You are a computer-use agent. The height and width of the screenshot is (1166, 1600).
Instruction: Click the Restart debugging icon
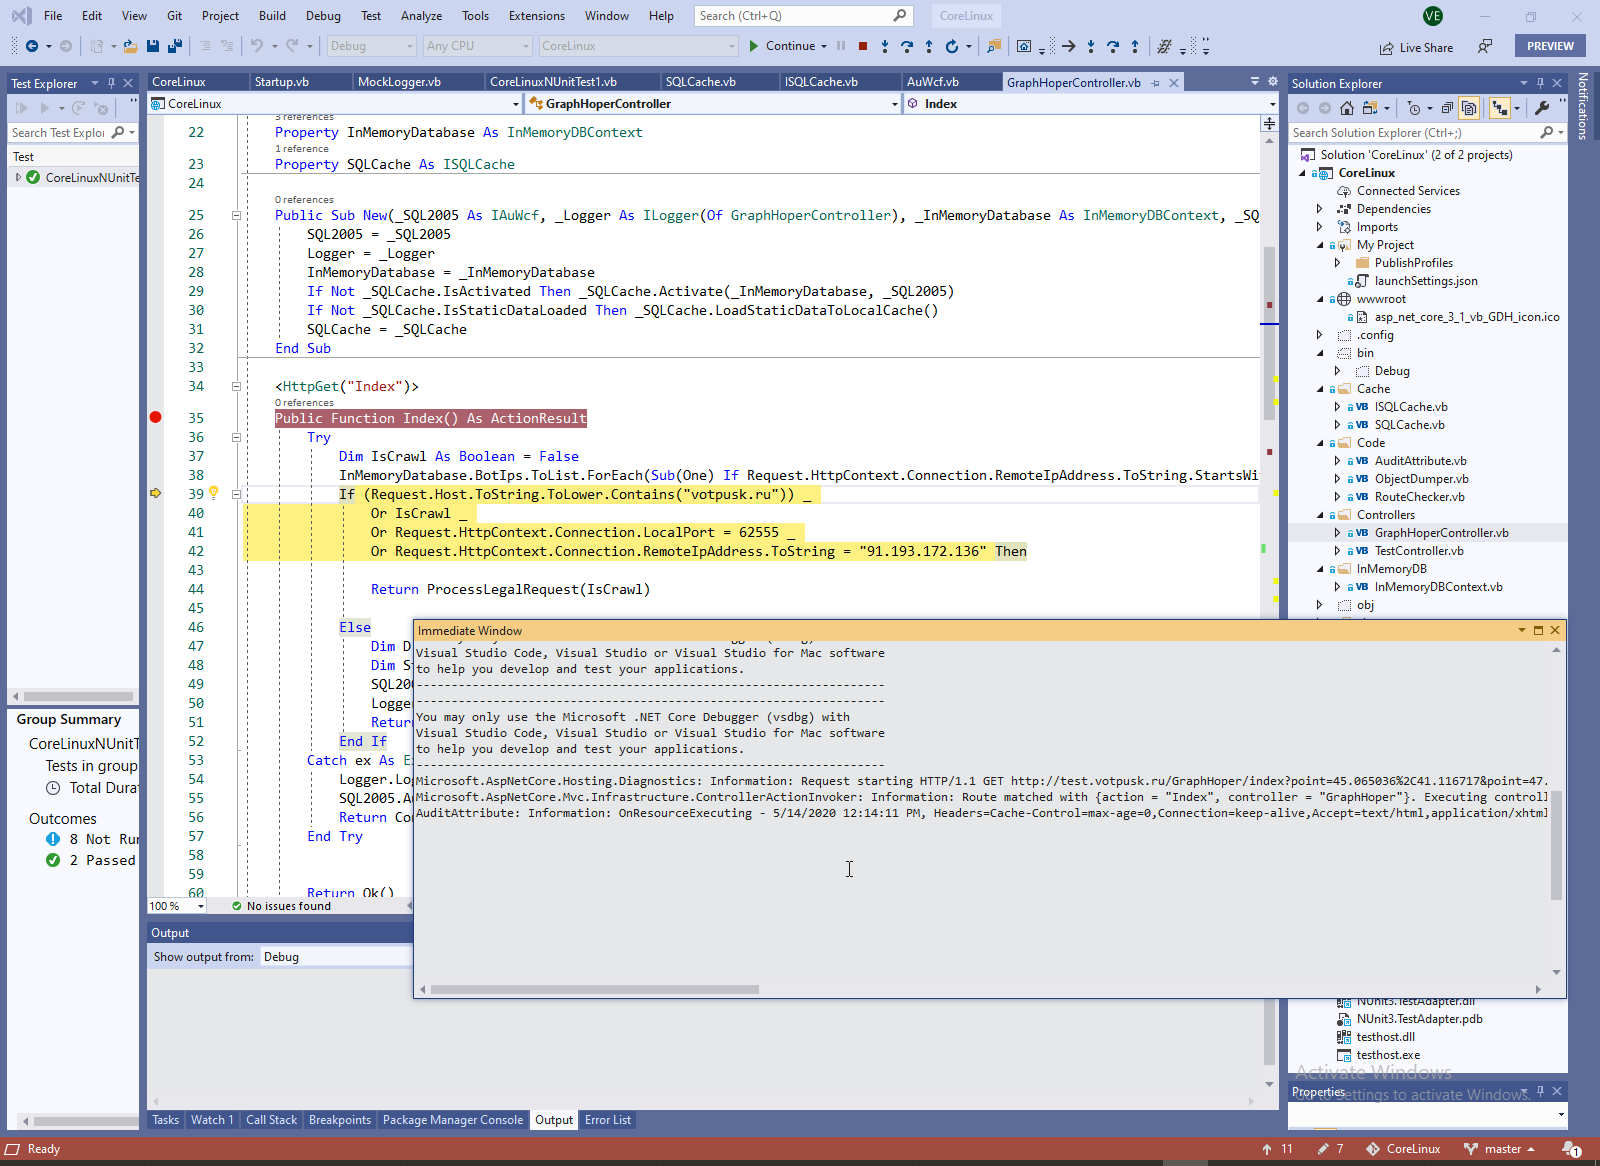tap(952, 46)
